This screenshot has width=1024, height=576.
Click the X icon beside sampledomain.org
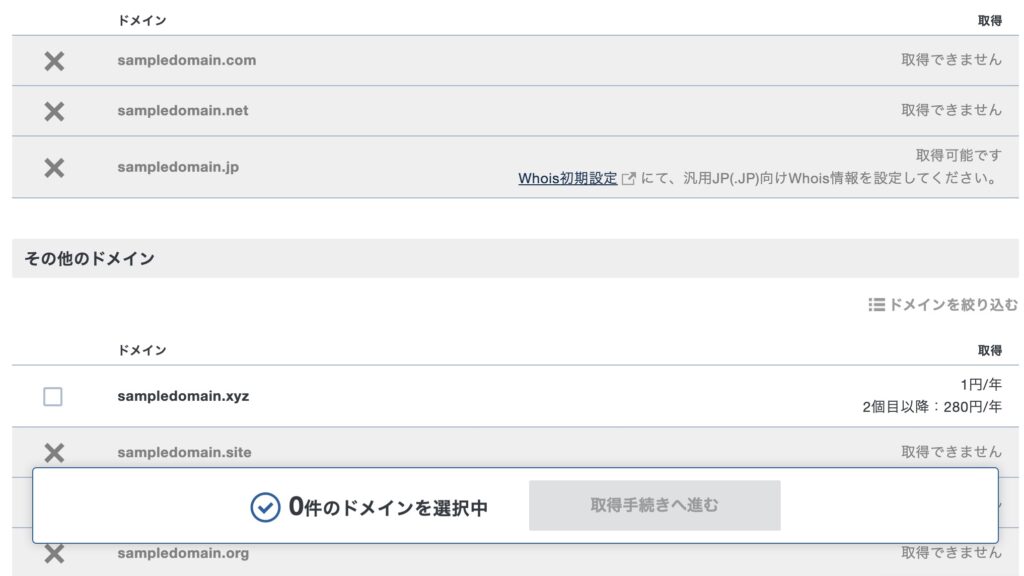(x=54, y=553)
